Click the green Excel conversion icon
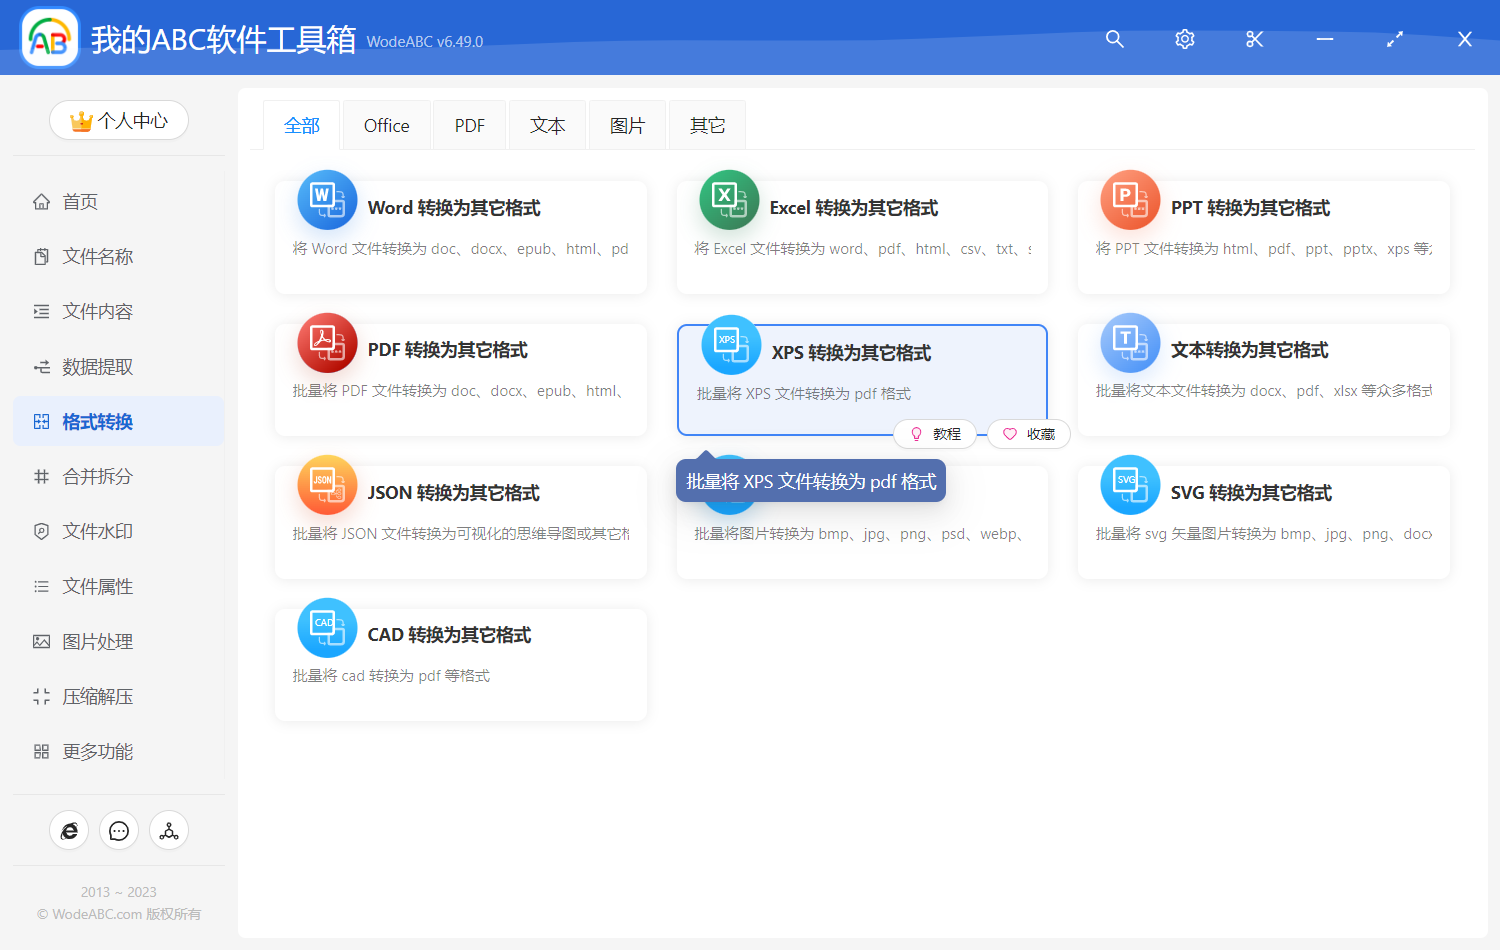The height and width of the screenshot is (950, 1500). point(729,200)
